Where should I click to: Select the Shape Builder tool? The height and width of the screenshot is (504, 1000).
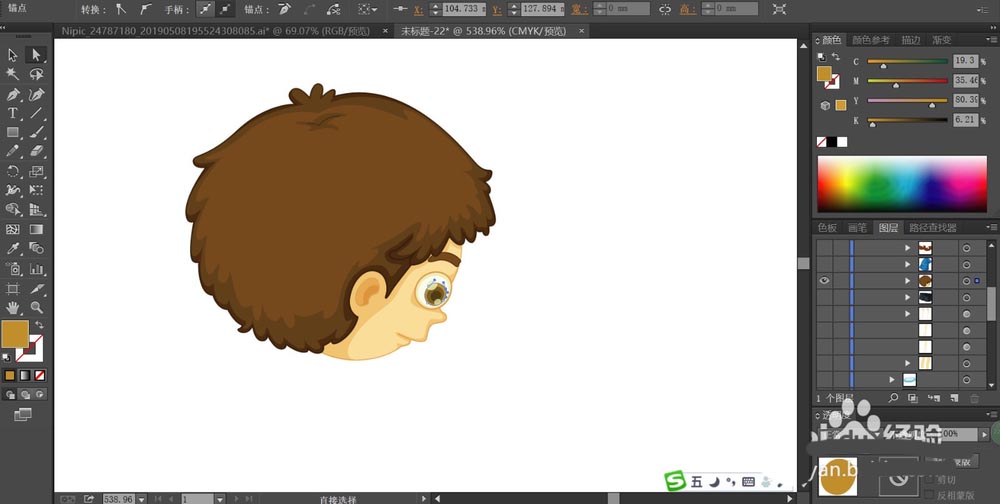[13, 209]
